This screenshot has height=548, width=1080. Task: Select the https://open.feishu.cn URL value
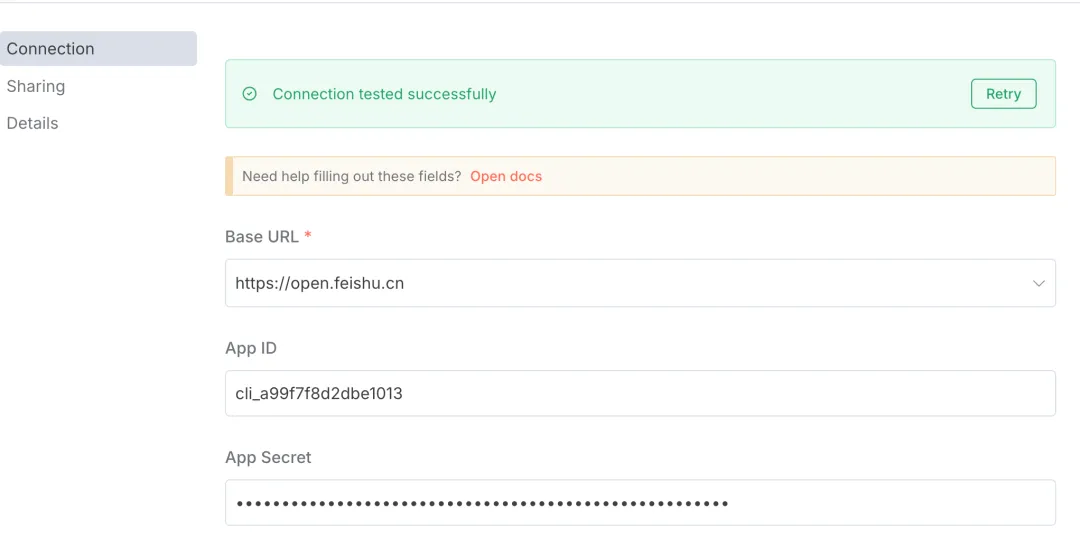(320, 284)
